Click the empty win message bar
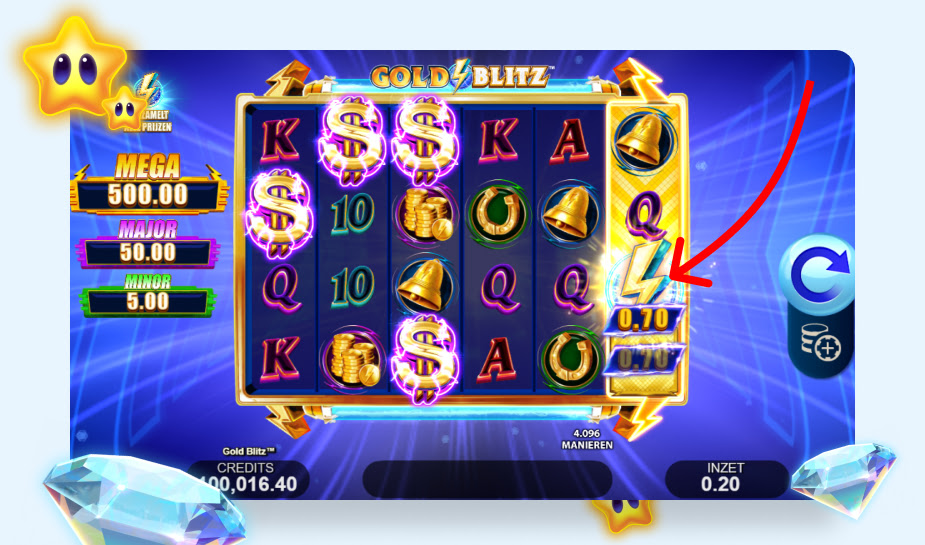Screen dimensions: 925x545 [487, 479]
